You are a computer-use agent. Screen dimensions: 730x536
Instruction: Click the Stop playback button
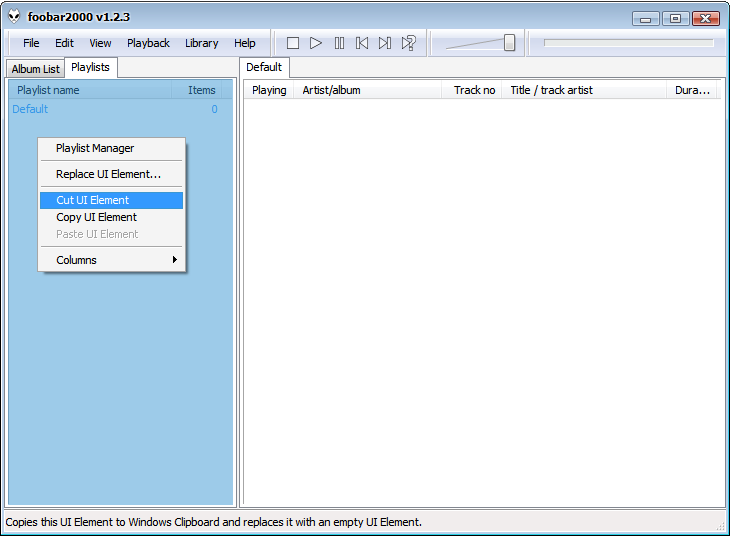(x=293, y=43)
